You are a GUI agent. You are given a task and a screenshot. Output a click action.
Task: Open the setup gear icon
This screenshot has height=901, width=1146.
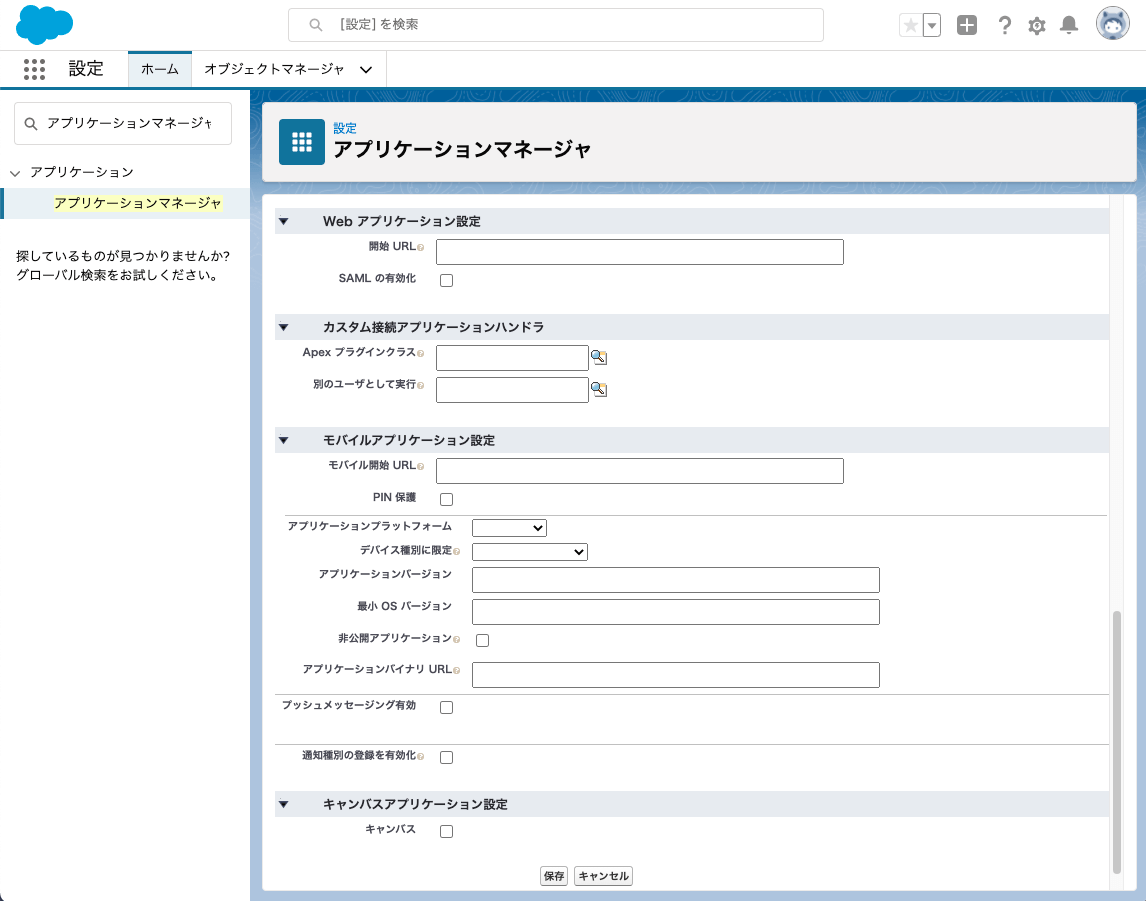click(1037, 26)
